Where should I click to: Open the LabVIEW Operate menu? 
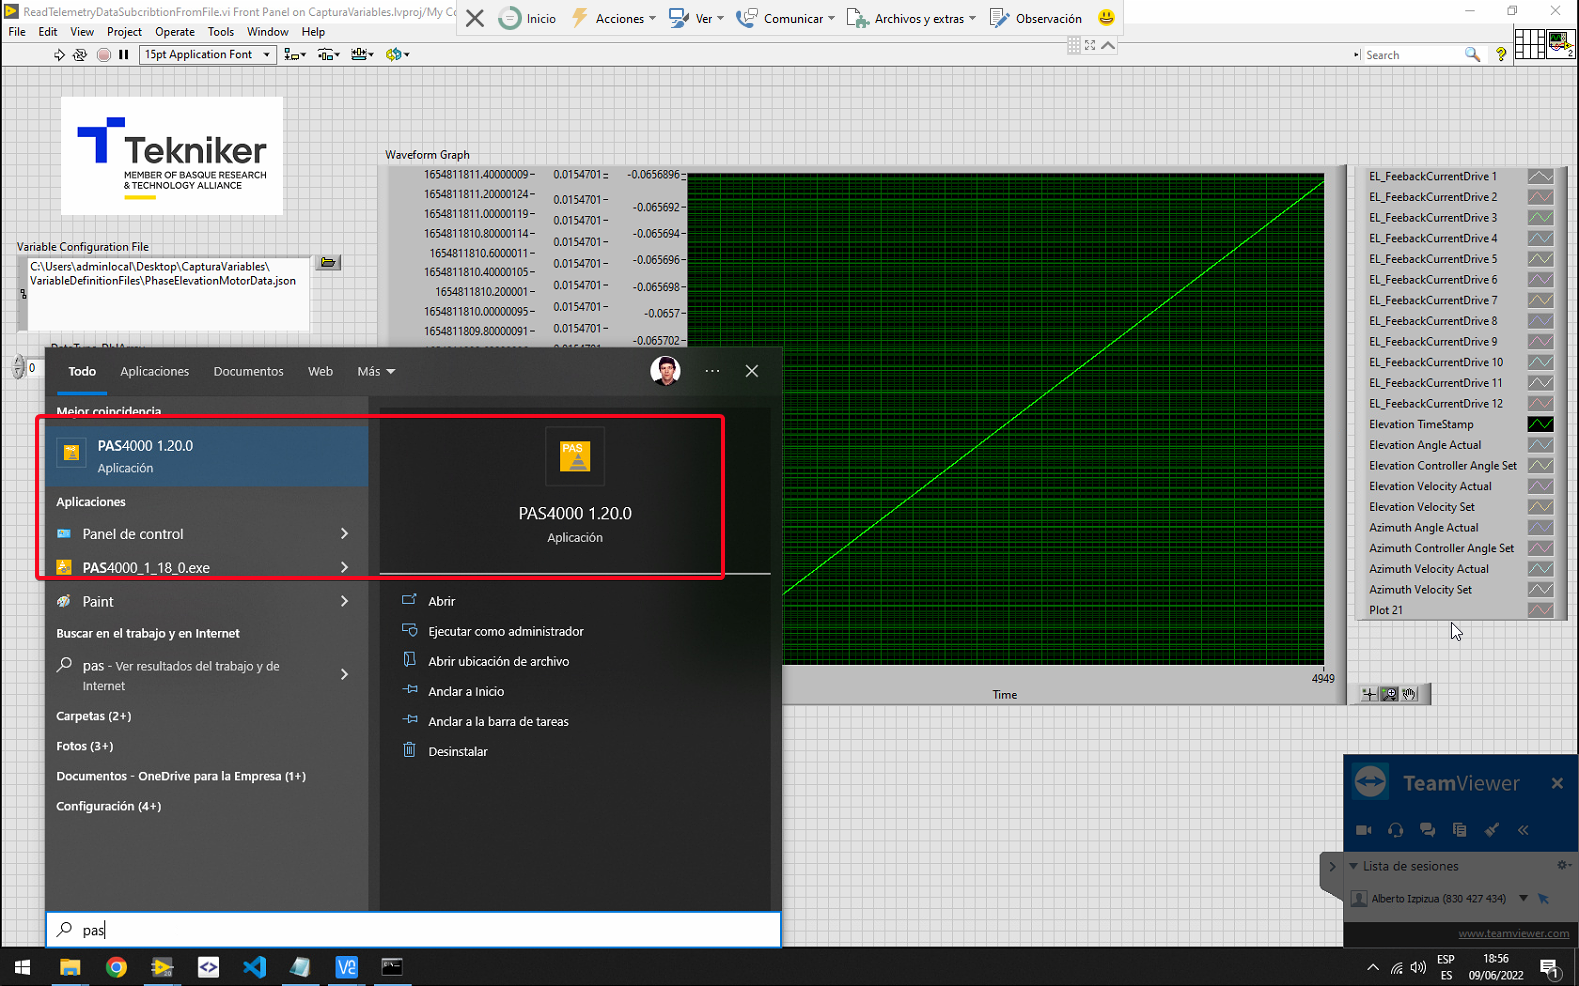coord(175,32)
